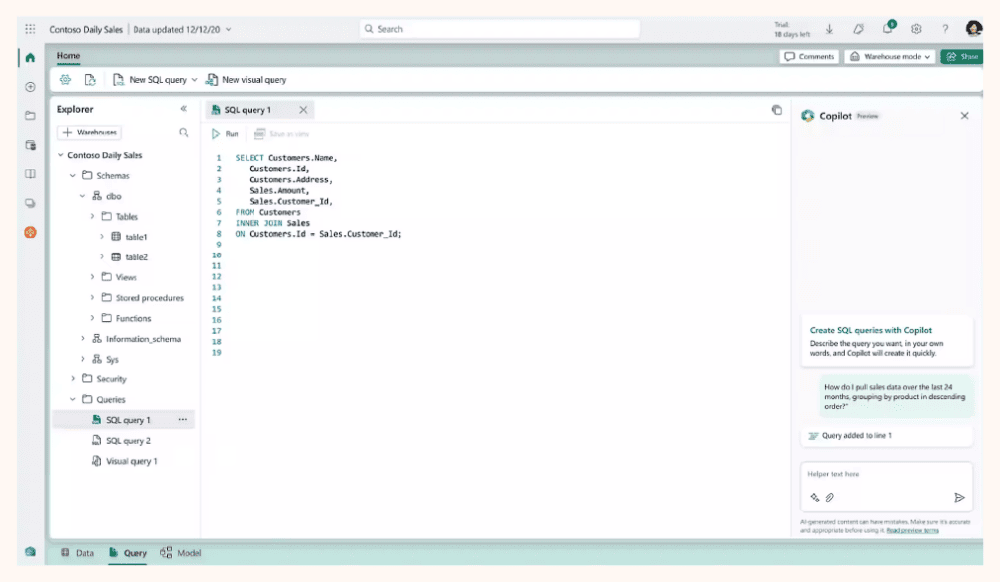Expand the Views folder
1000x582 pixels.
(x=92, y=277)
